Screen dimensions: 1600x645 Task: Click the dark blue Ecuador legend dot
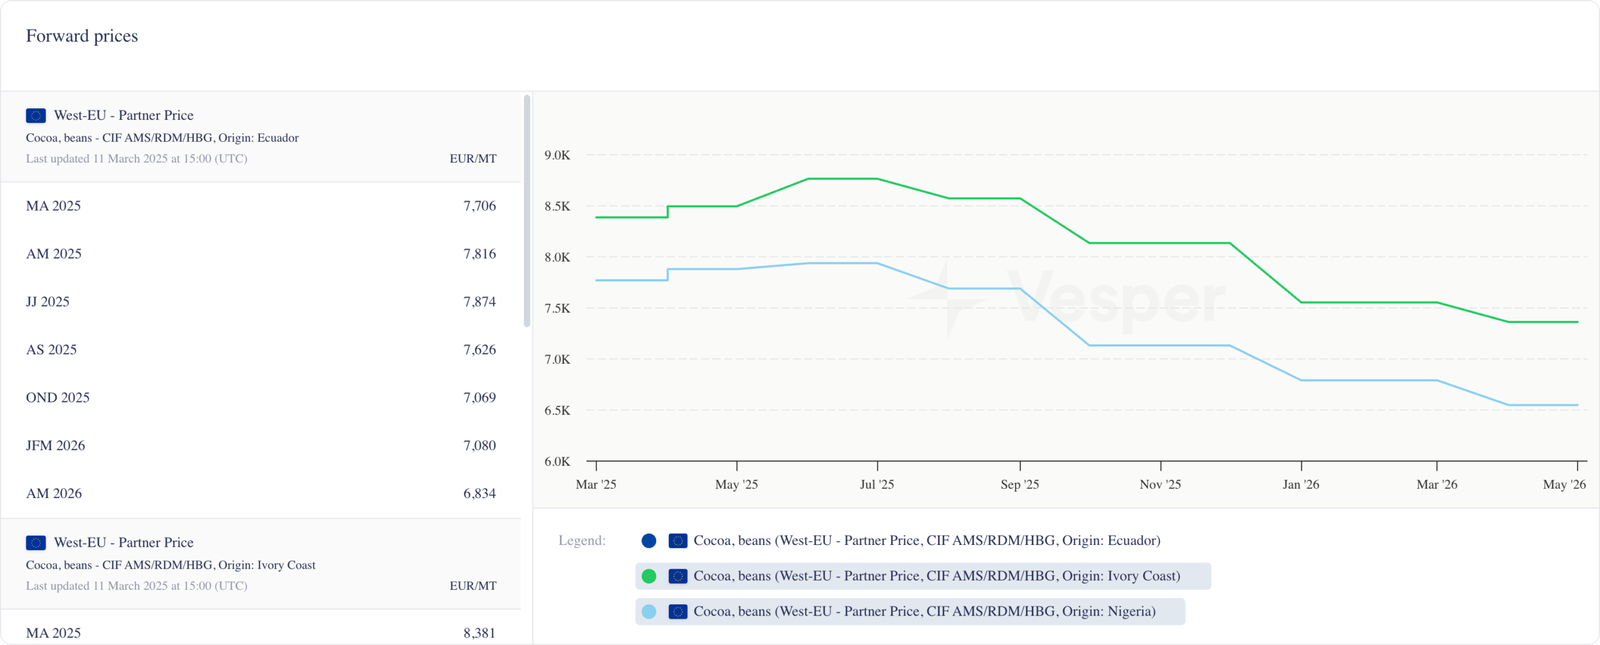[649, 541]
